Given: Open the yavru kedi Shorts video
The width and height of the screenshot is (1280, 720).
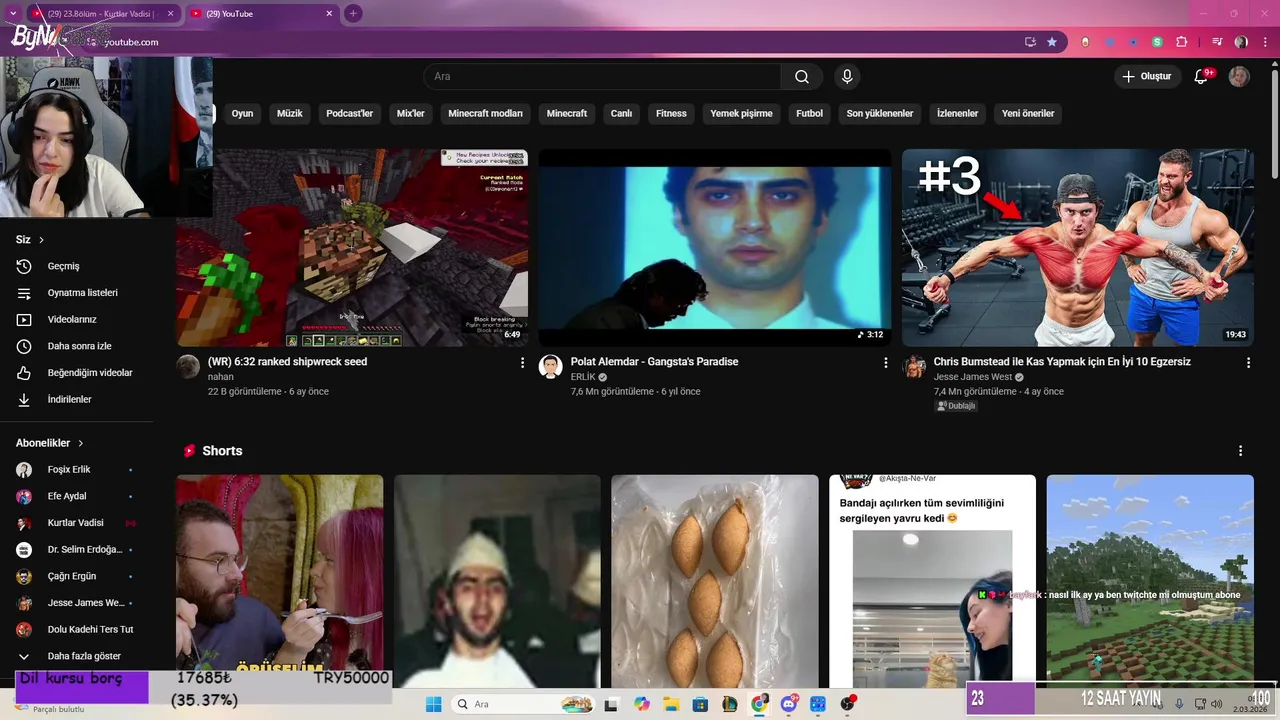Looking at the screenshot, I should coord(932,581).
